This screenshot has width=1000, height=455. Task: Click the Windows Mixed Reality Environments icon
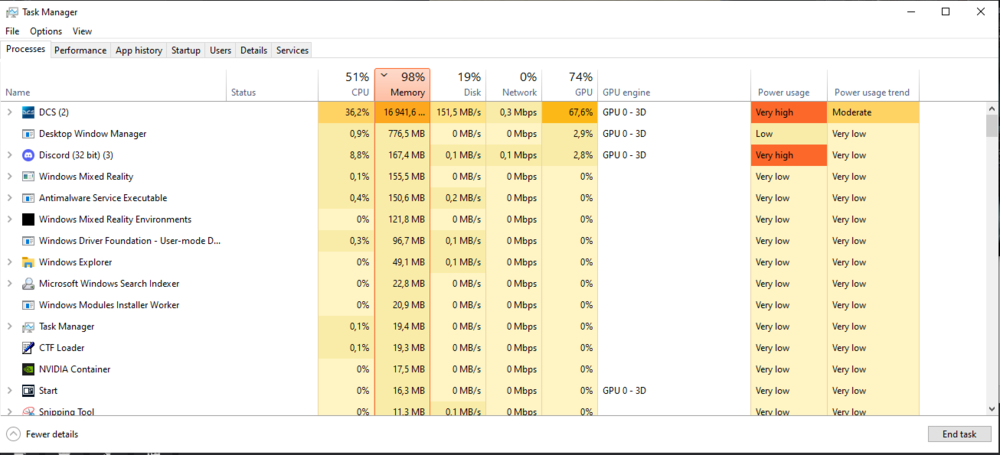pyautogui.click(x=28, y=219)
